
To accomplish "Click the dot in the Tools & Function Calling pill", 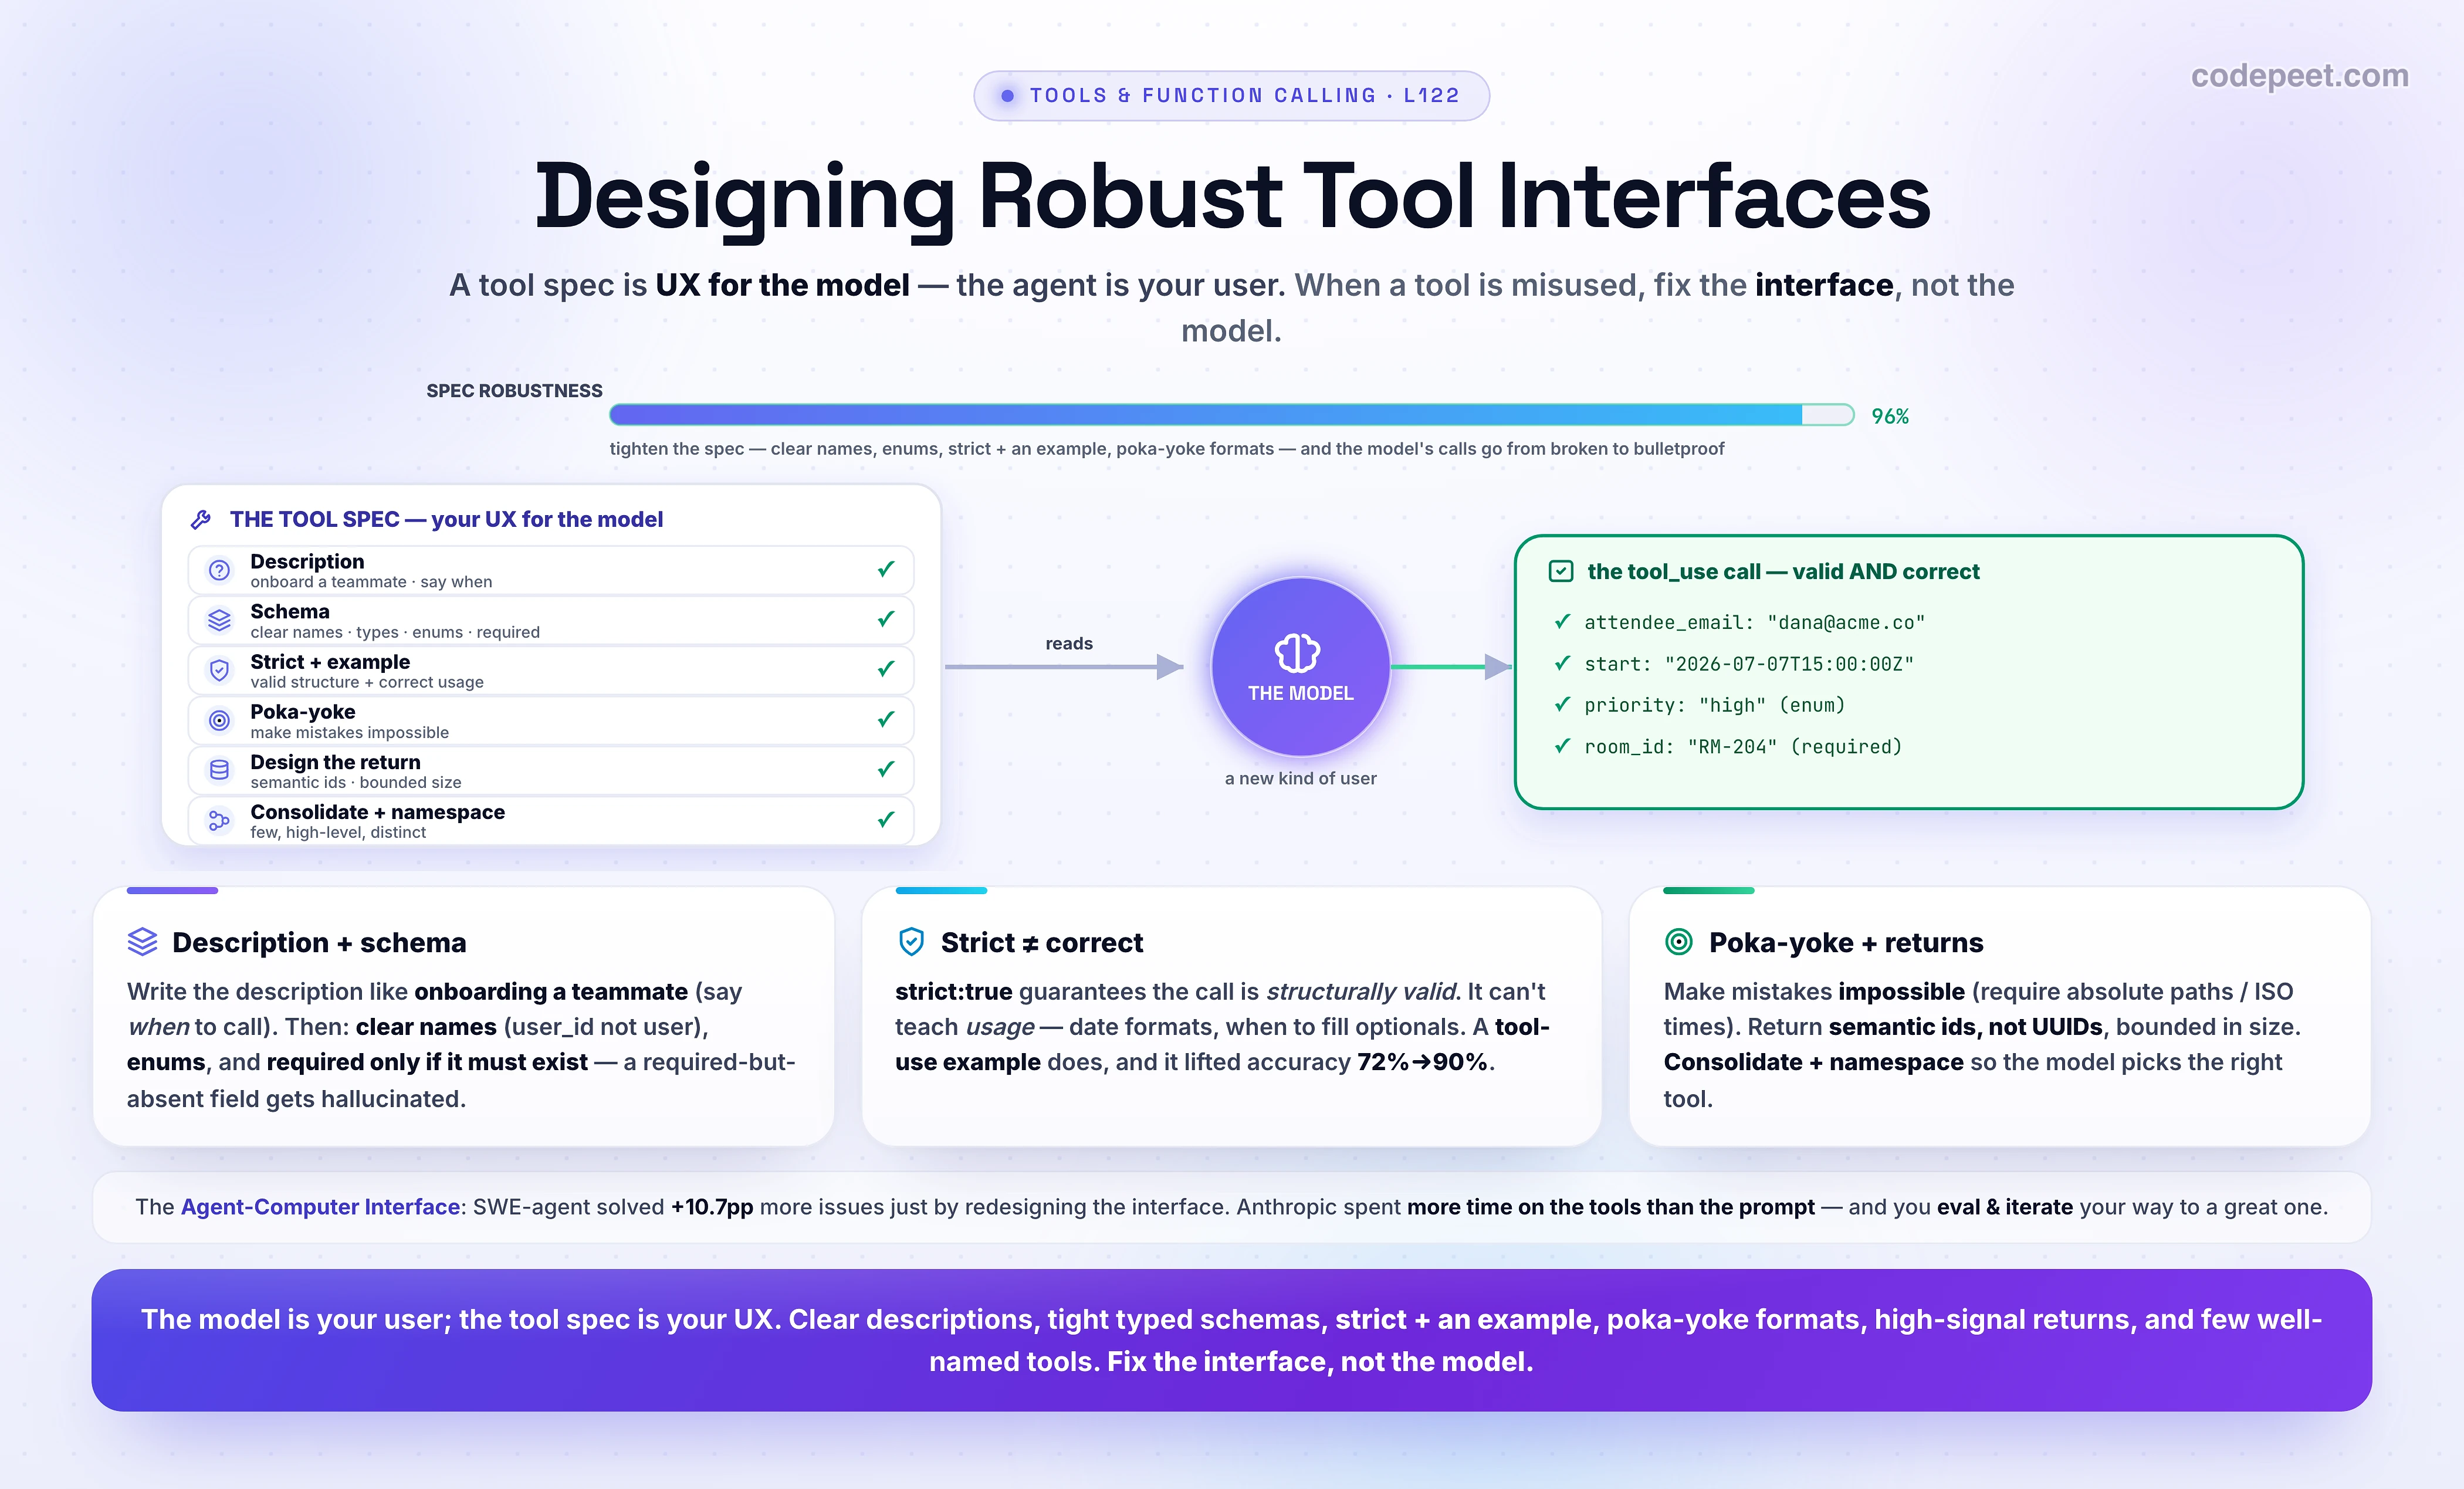I will click(1007, 96).
